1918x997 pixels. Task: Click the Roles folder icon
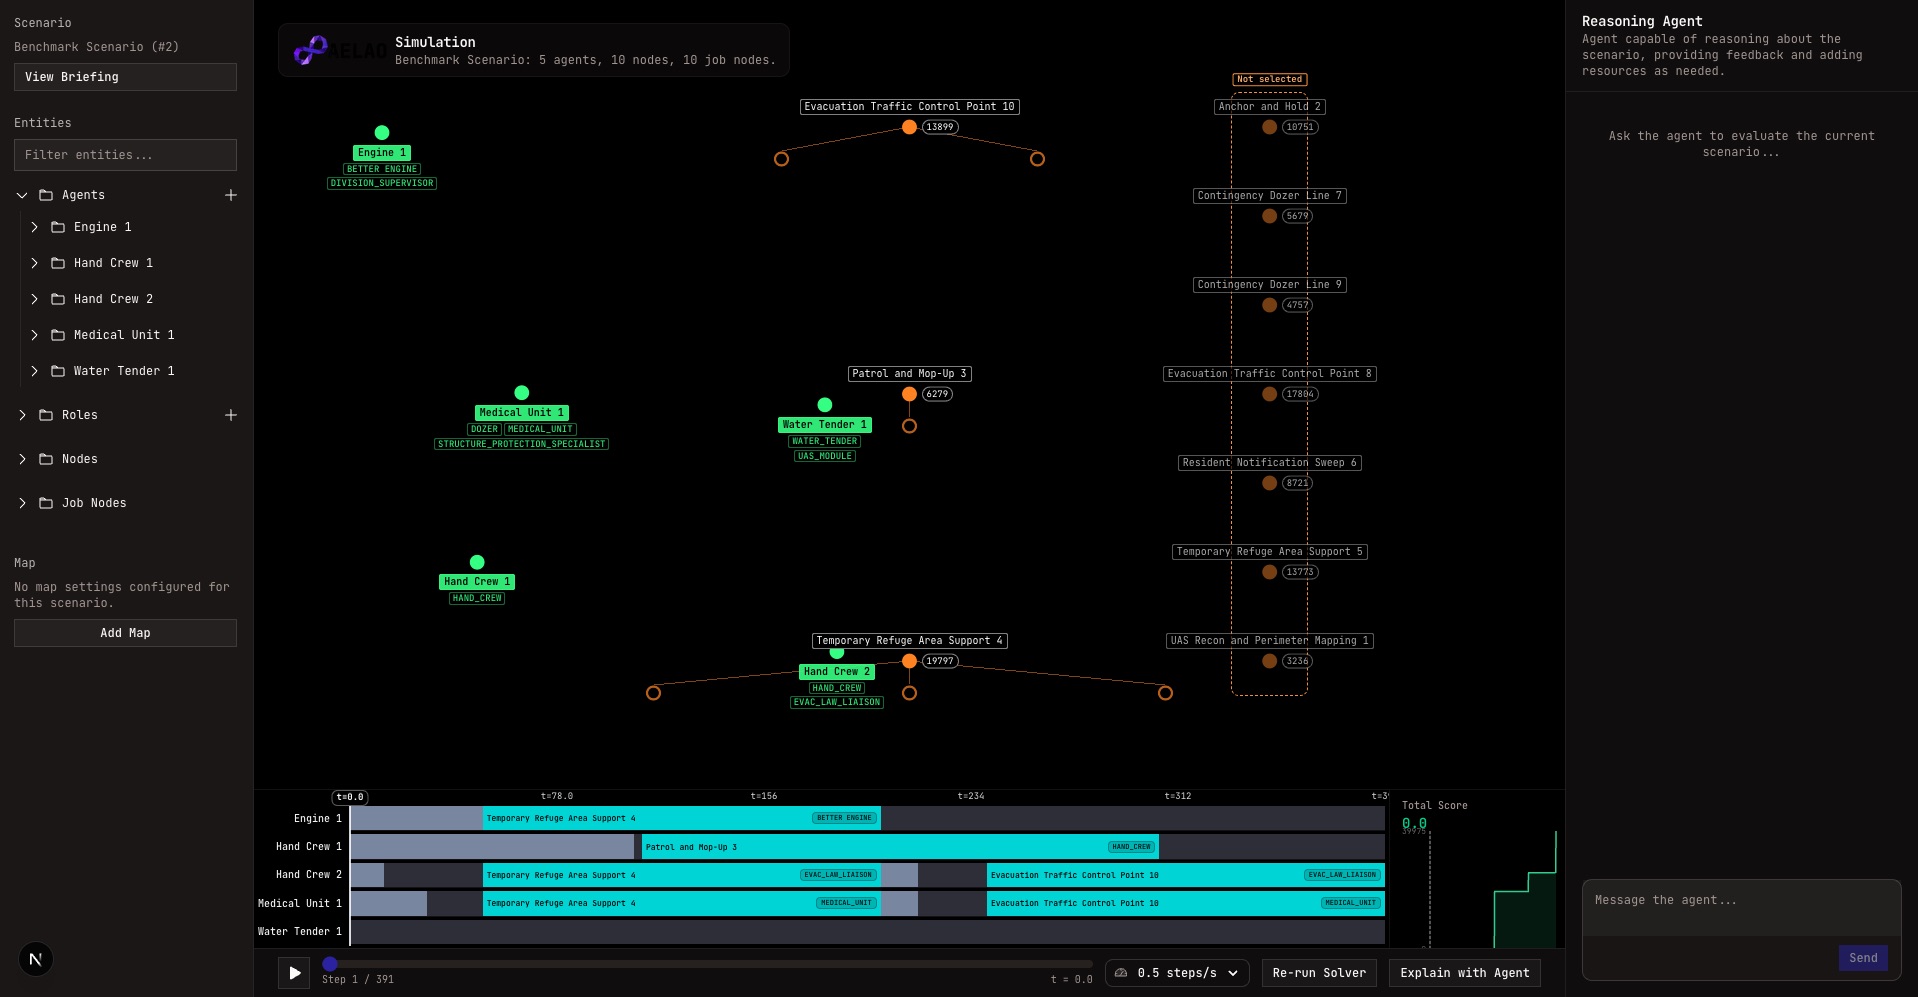(x=46, y=415)
